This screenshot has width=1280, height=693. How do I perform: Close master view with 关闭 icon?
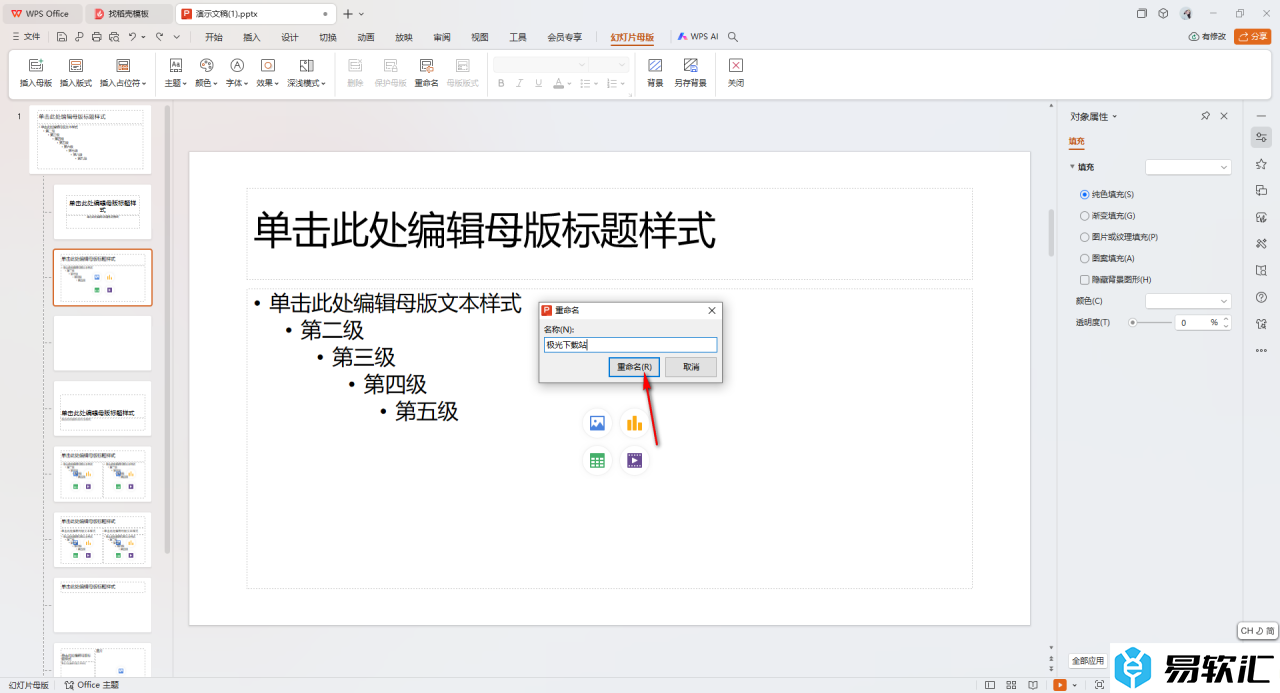736,65
